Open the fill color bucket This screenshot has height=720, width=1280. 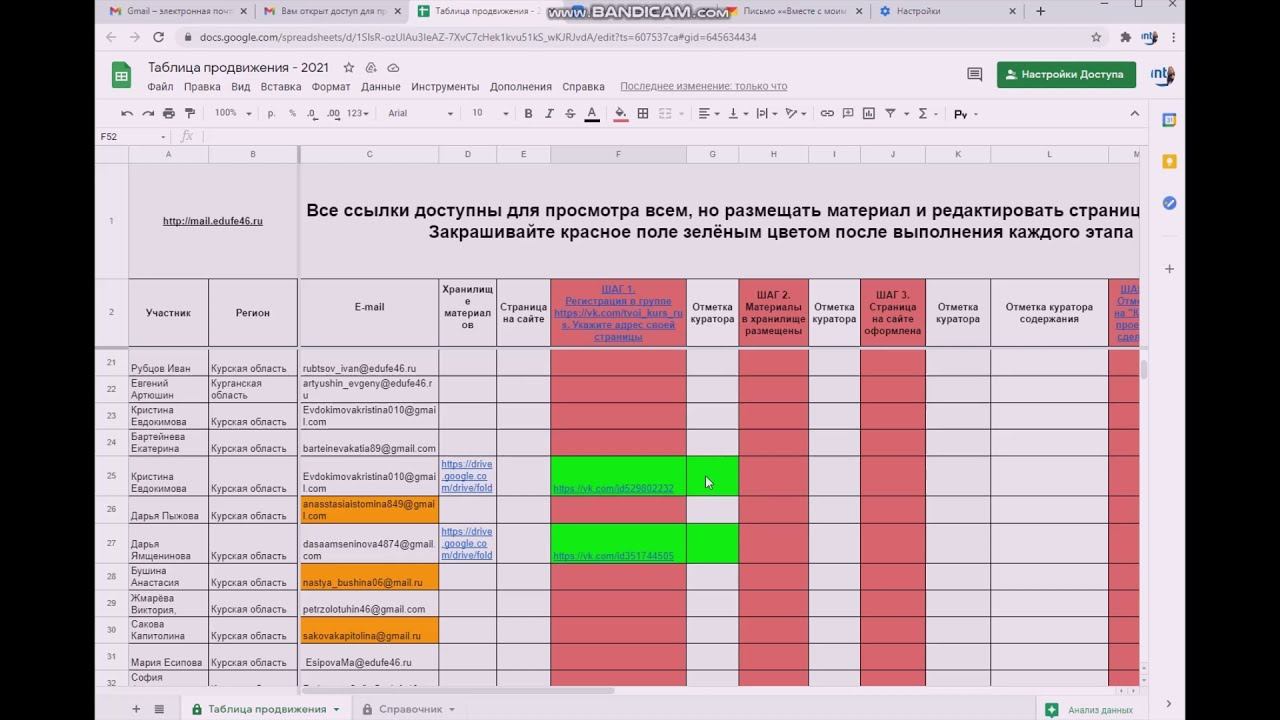pyautogui.click(x=621, y=114)
